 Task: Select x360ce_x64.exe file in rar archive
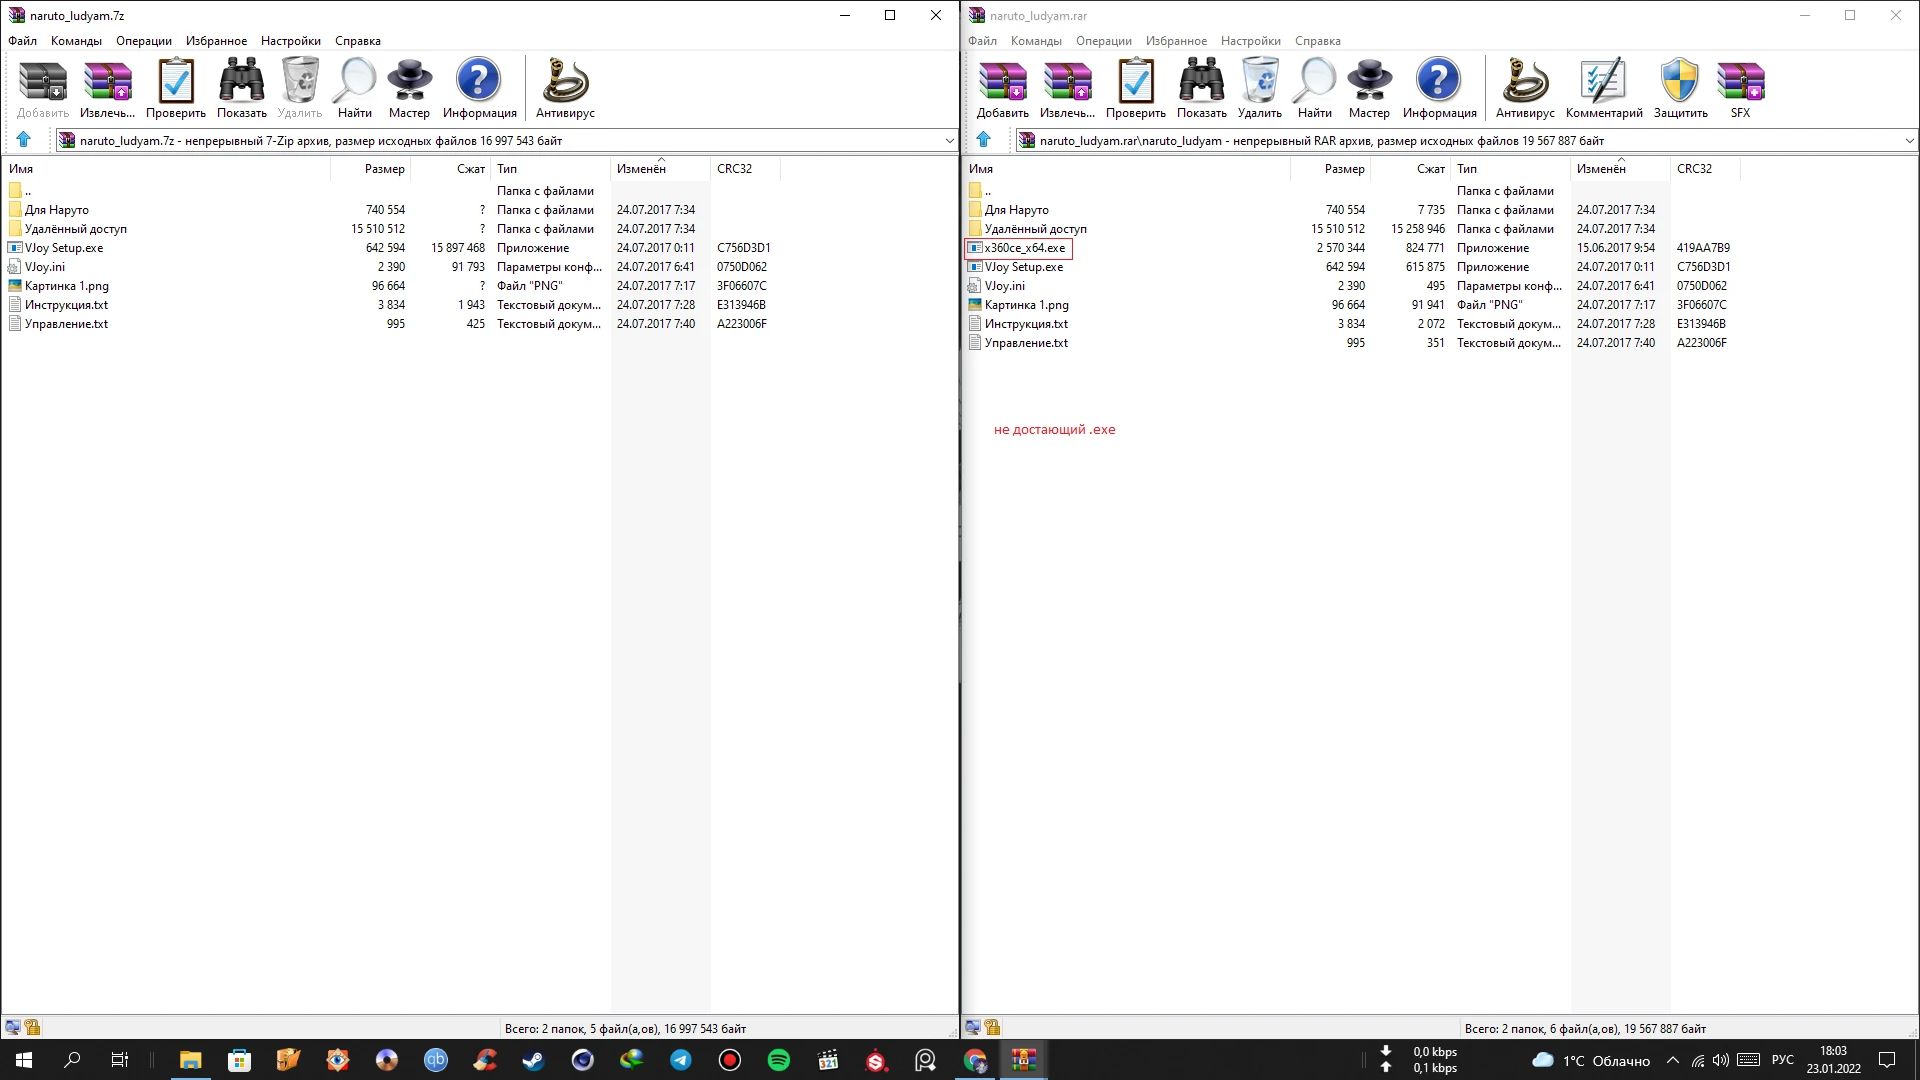[x=1024, y=248]
